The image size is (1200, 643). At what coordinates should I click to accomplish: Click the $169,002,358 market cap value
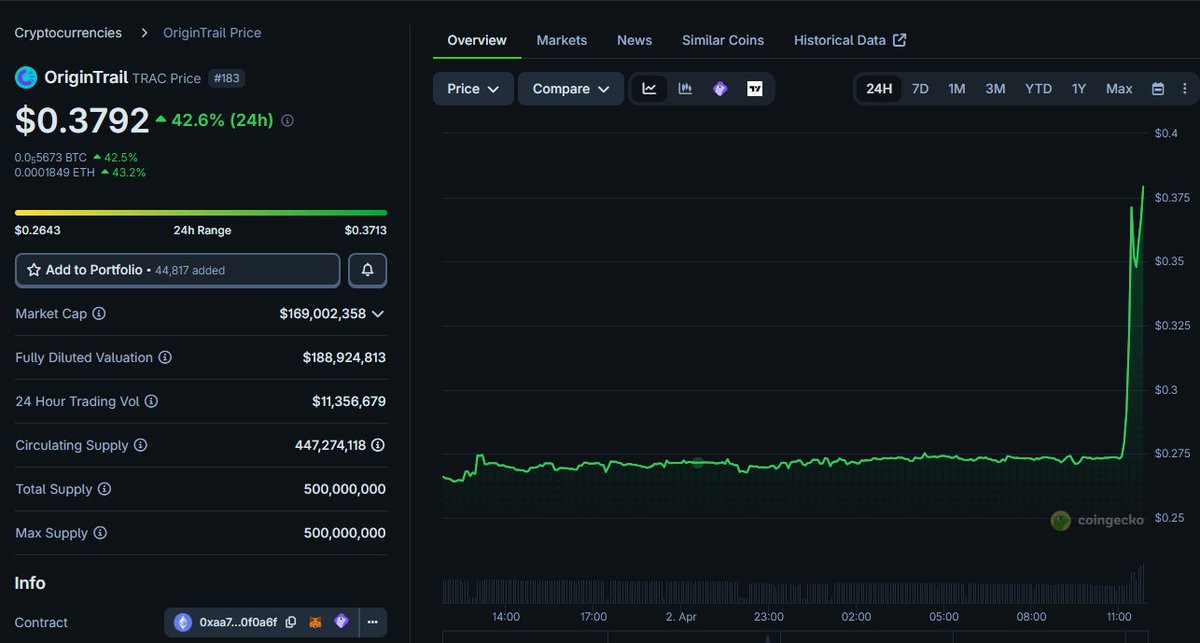[323, 314]
